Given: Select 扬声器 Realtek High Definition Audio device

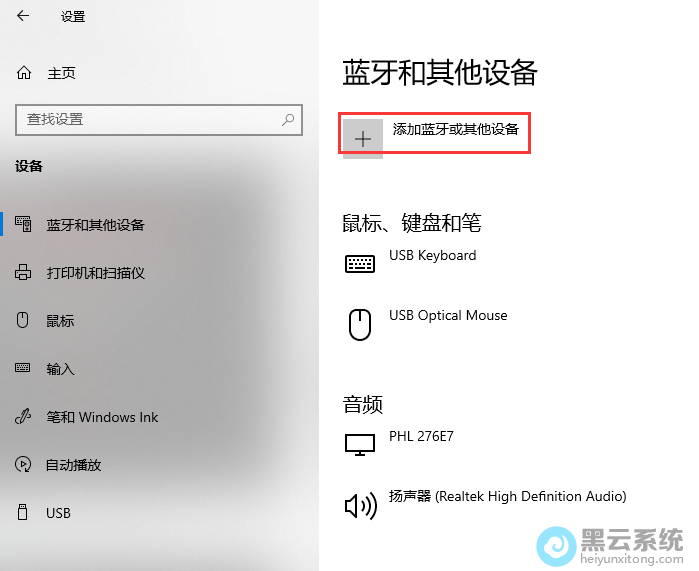Looking at the screenshot, I should click(507, 496).
